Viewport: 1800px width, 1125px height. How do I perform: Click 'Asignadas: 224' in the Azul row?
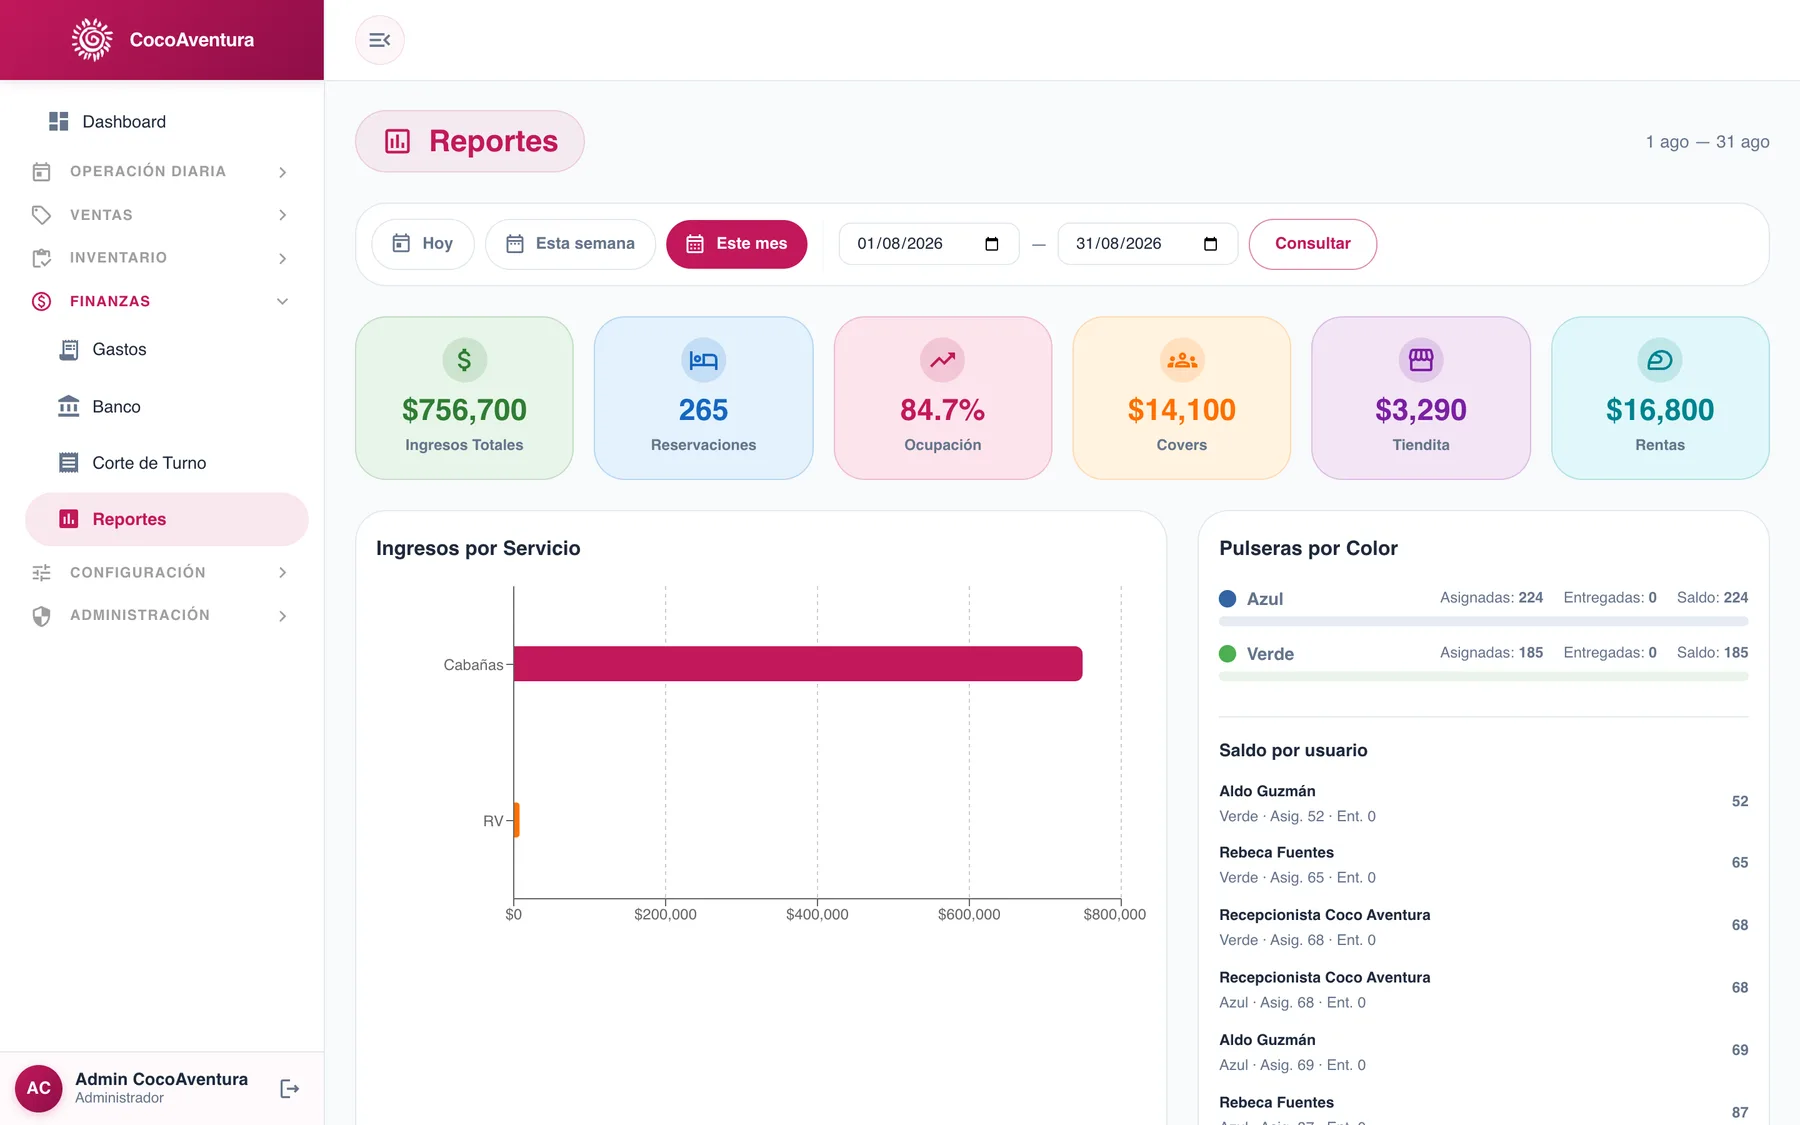pos(1492,598)
